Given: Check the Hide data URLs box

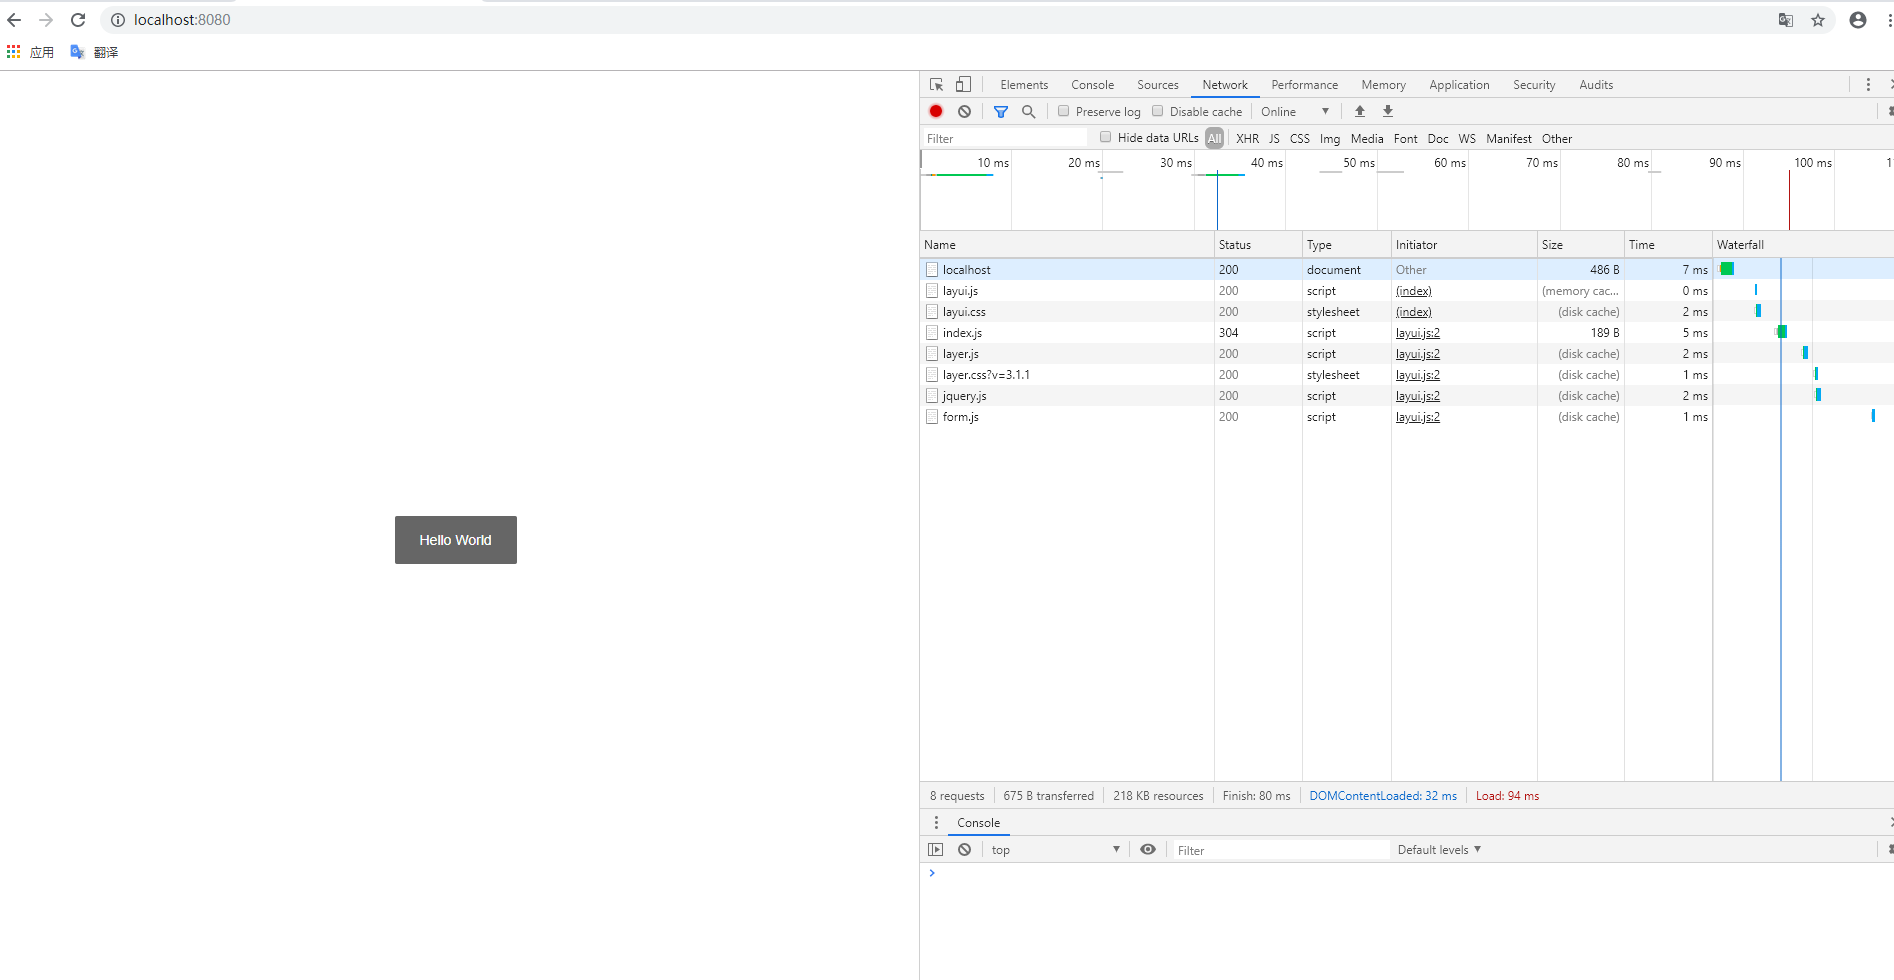Looking at the screenshot, I should pos(1104,137).
